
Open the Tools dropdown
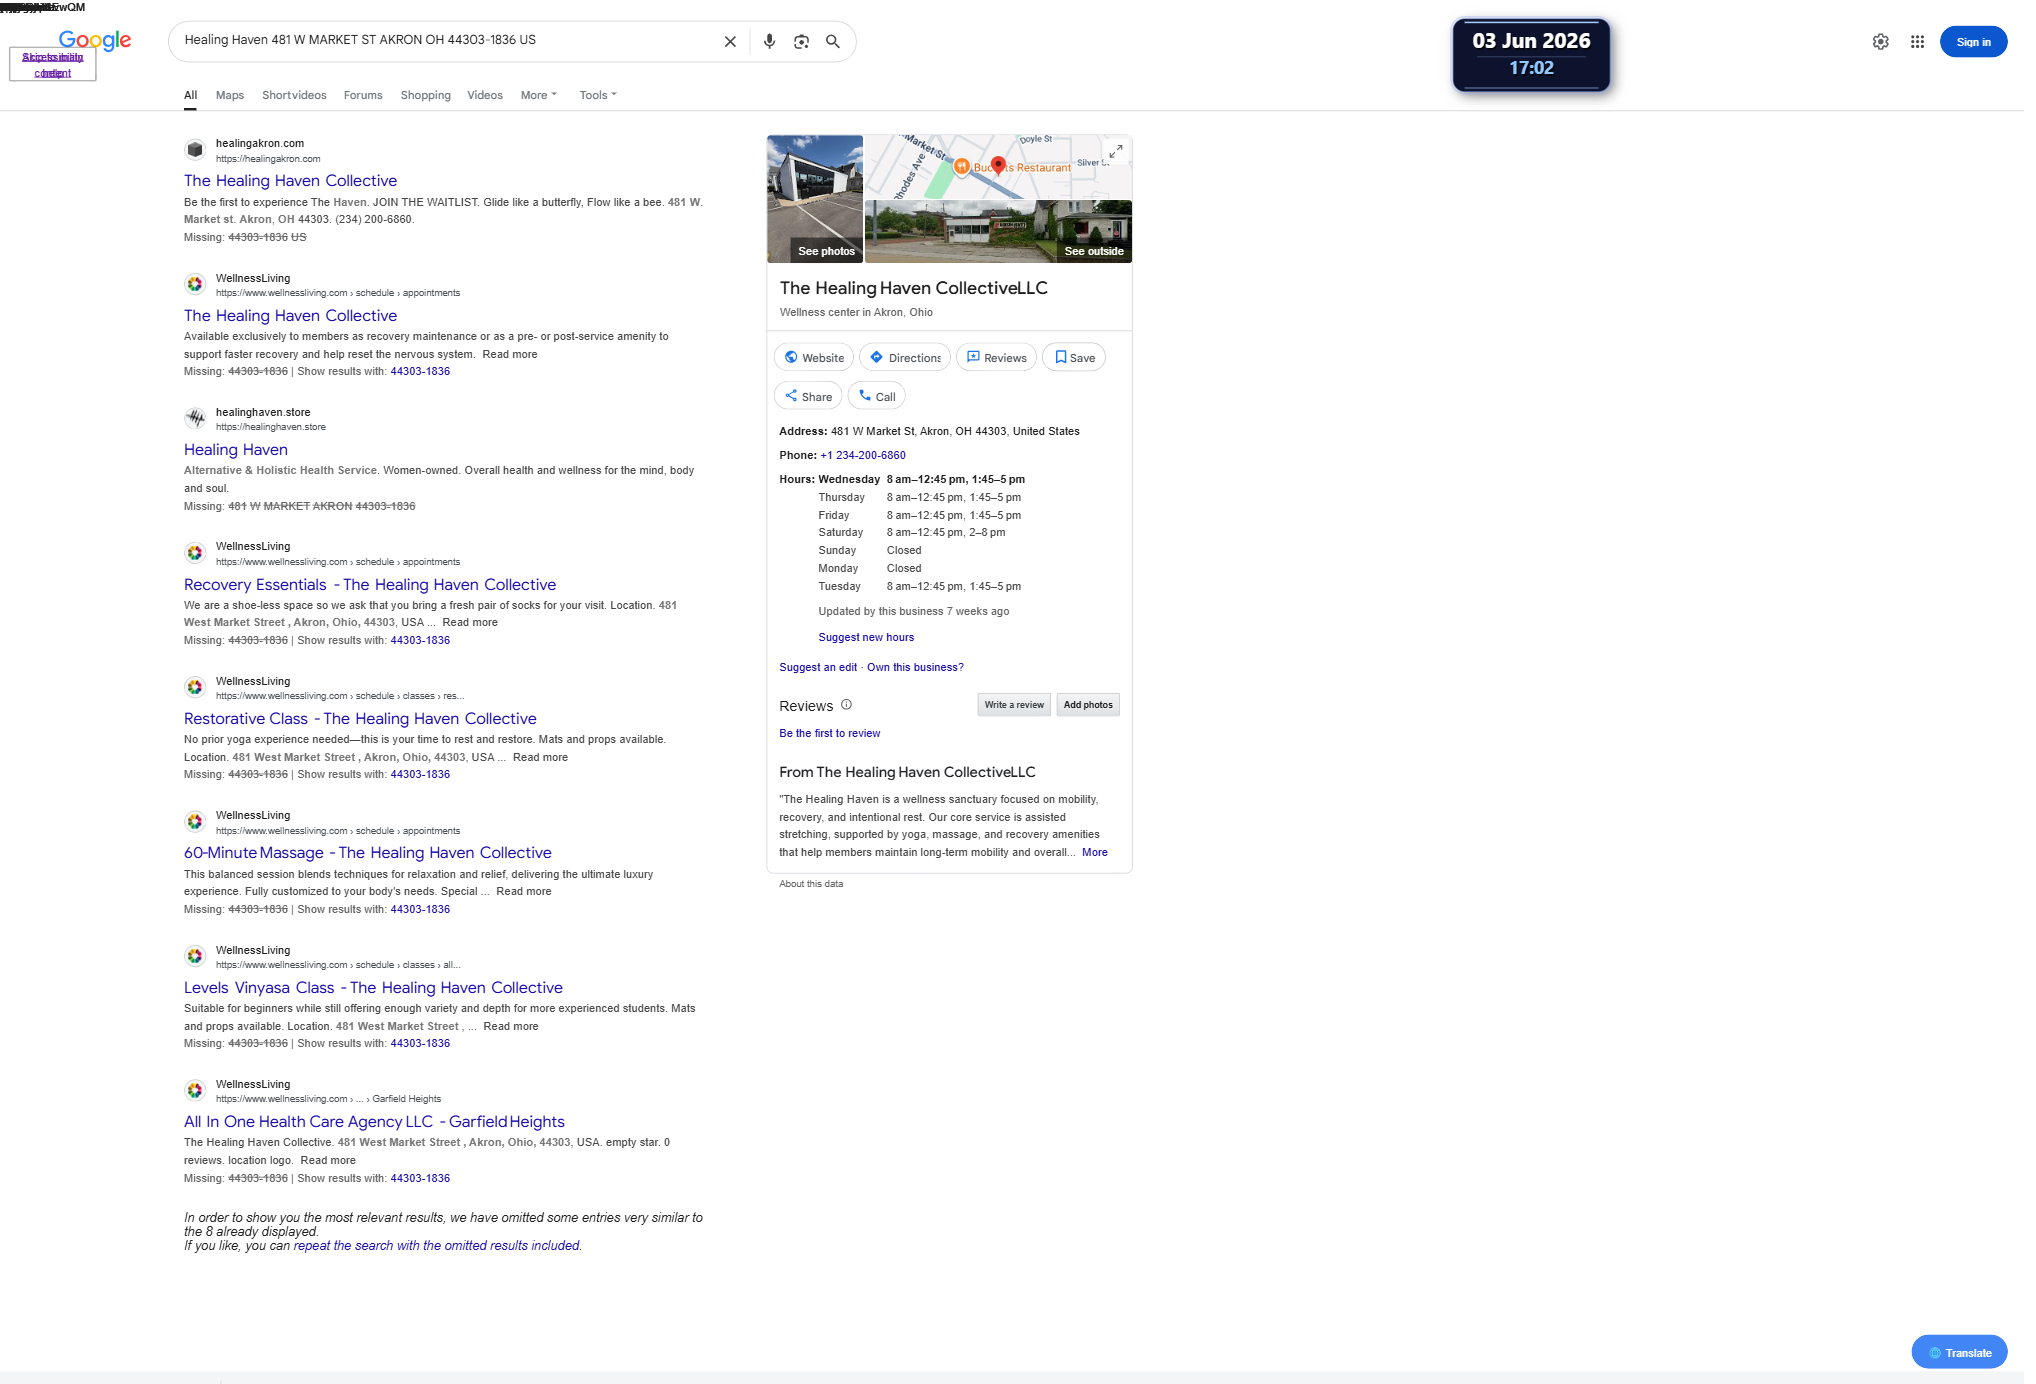tap(598, 95)
